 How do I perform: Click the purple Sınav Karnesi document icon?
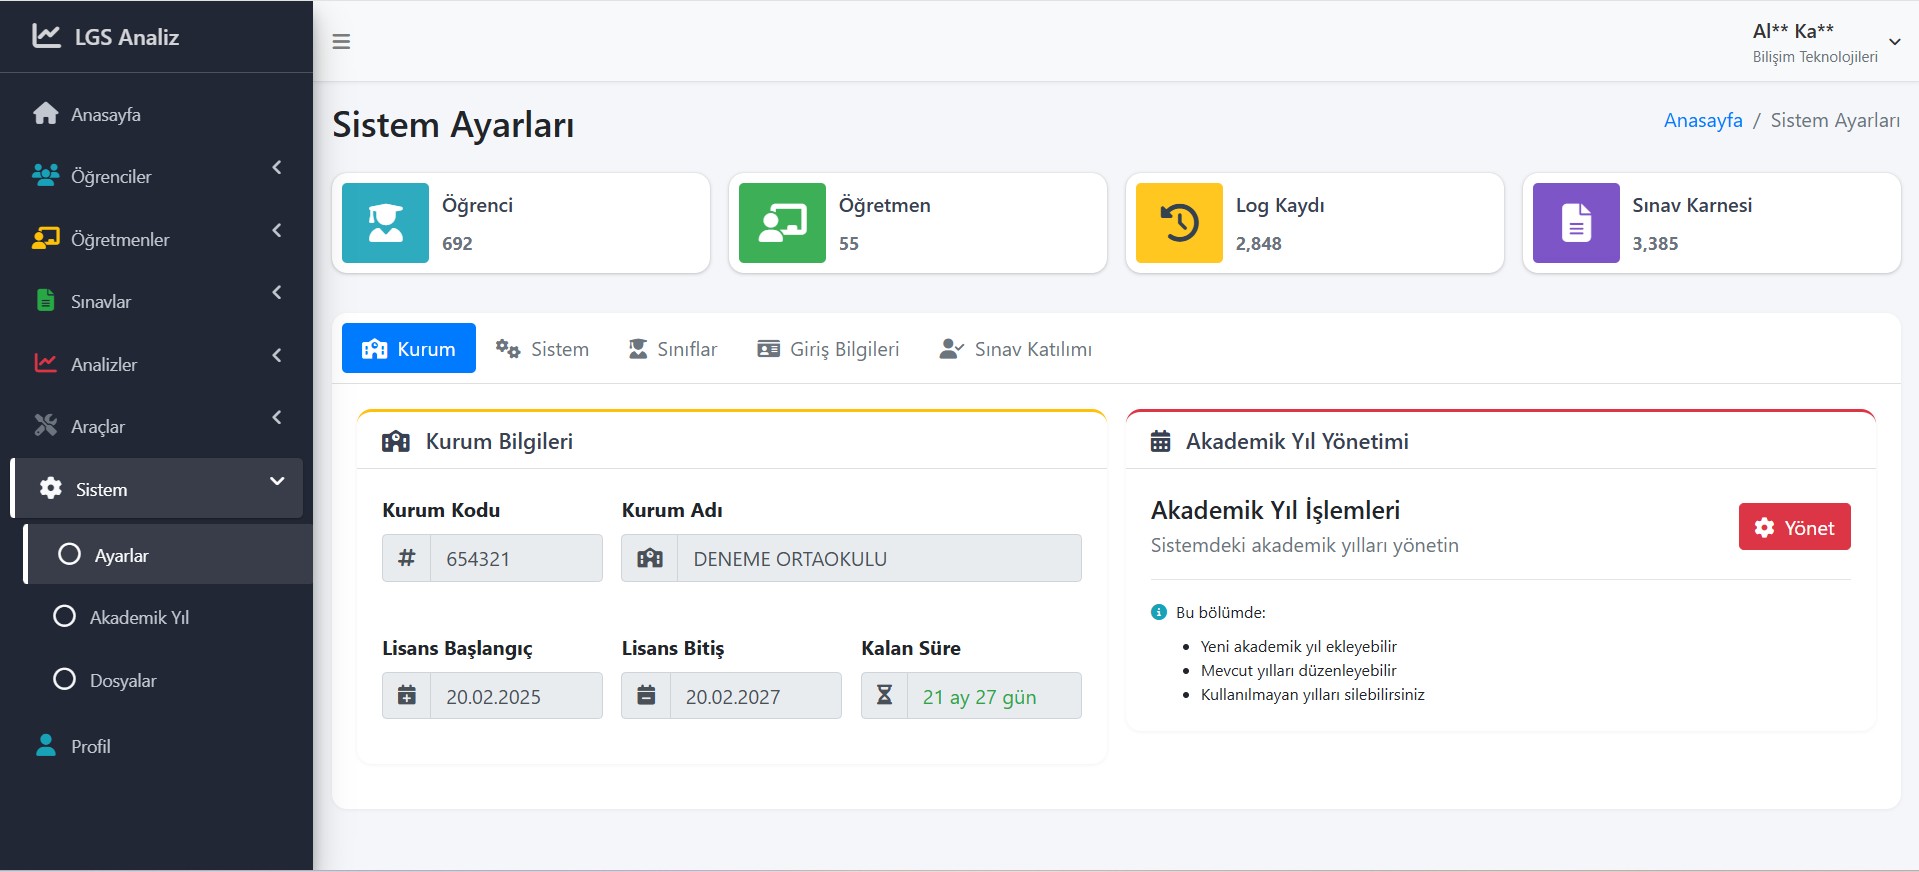[x=1576, y=223]
